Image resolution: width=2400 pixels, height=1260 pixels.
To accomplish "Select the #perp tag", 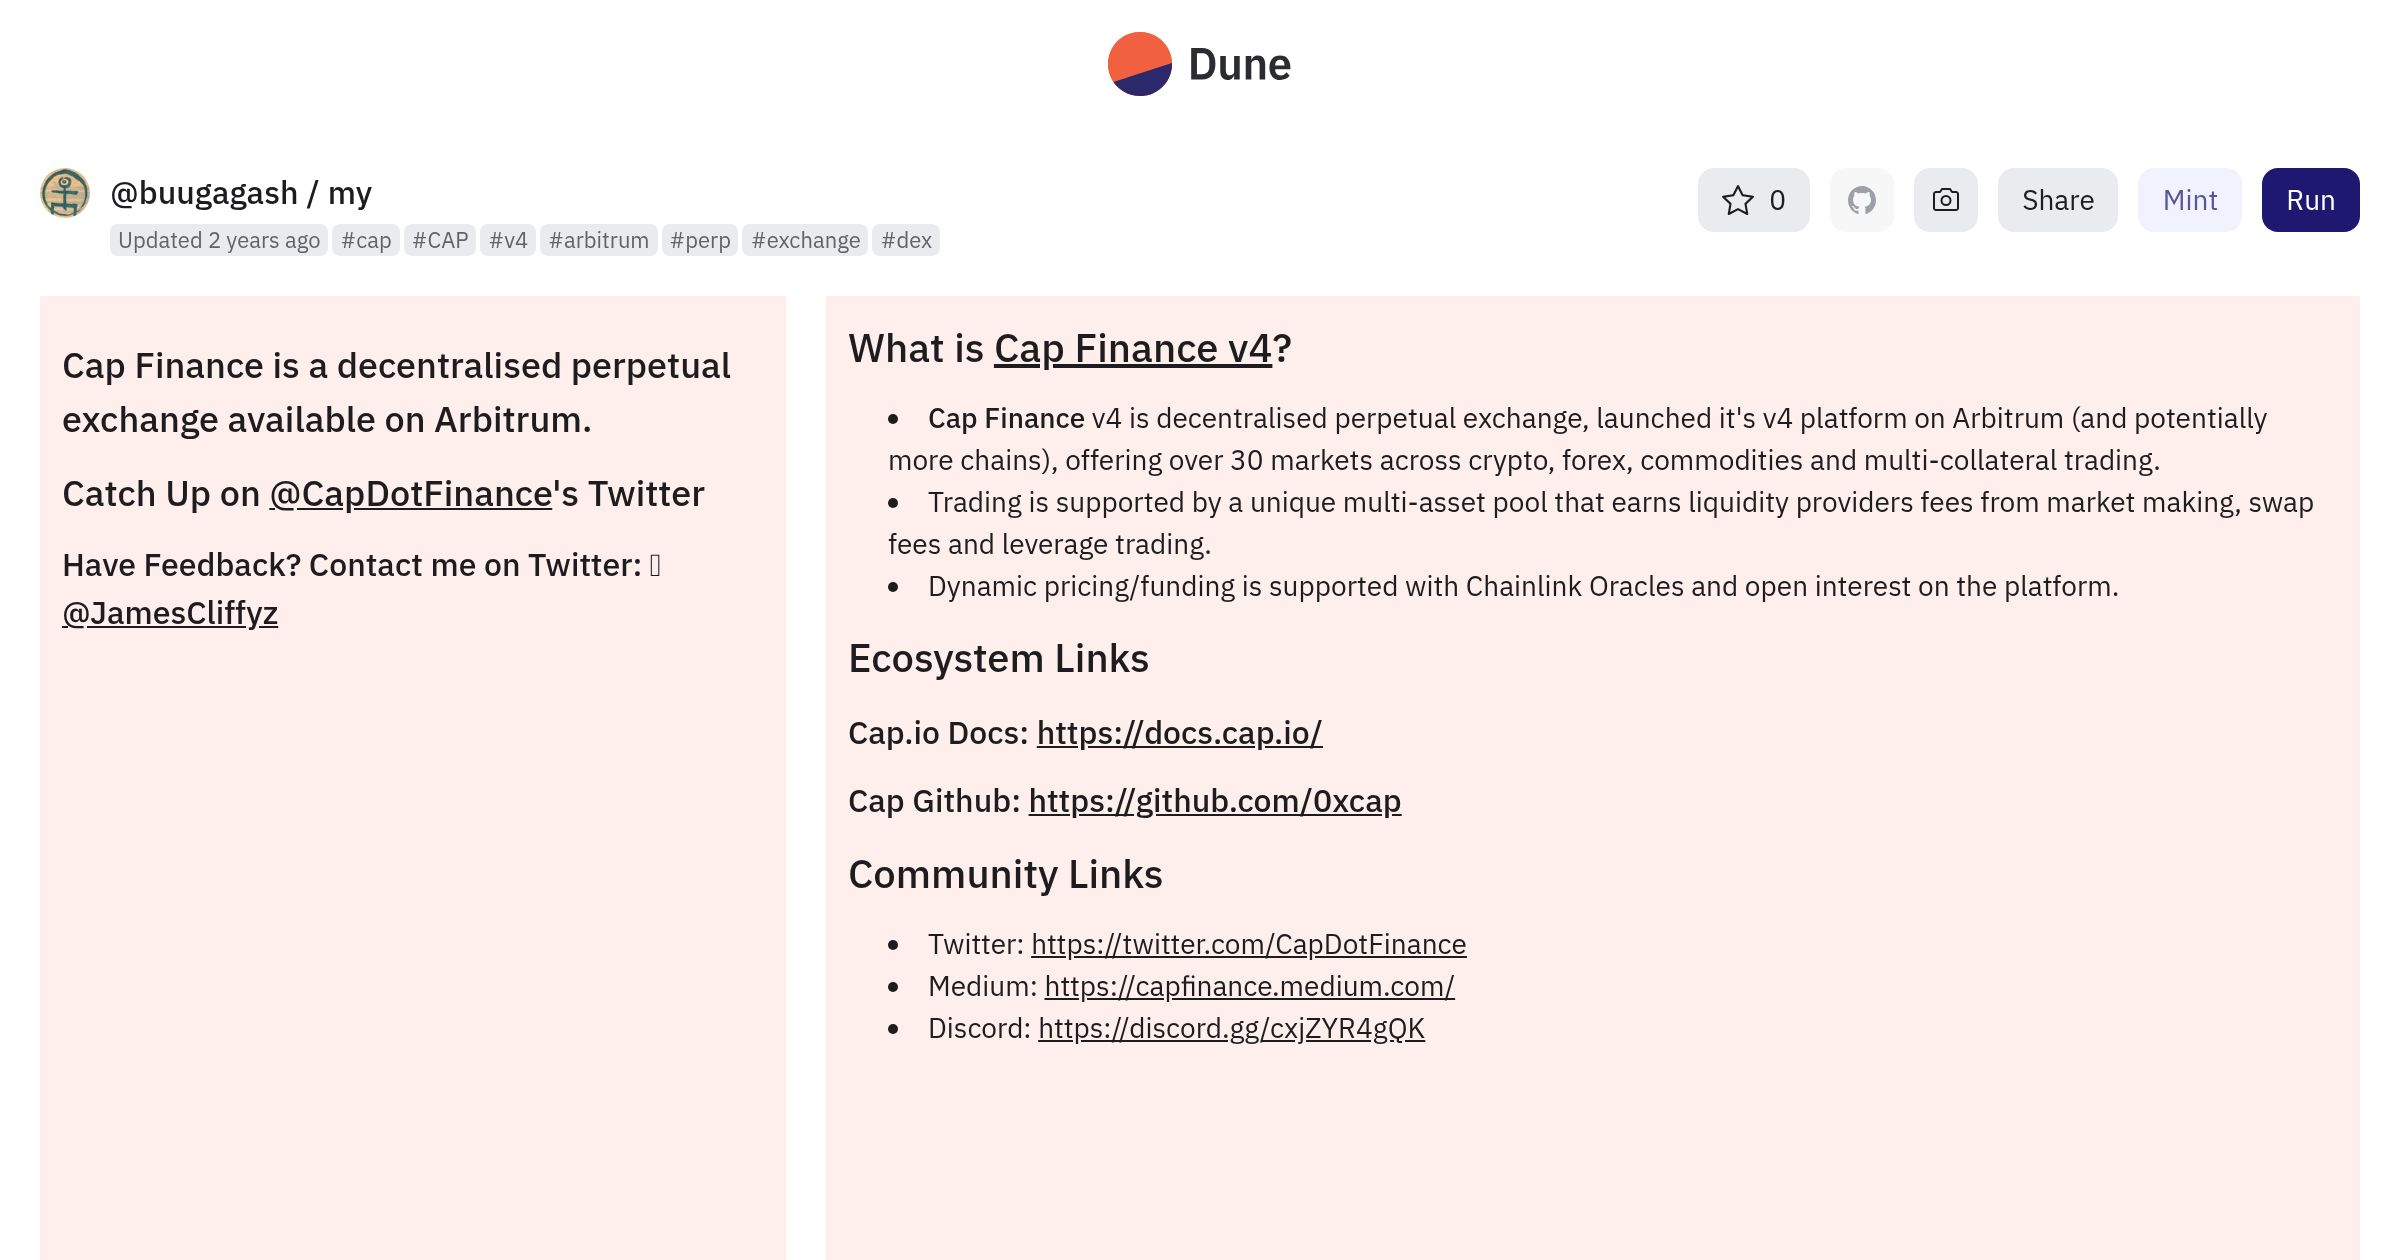I will (700, 240).
